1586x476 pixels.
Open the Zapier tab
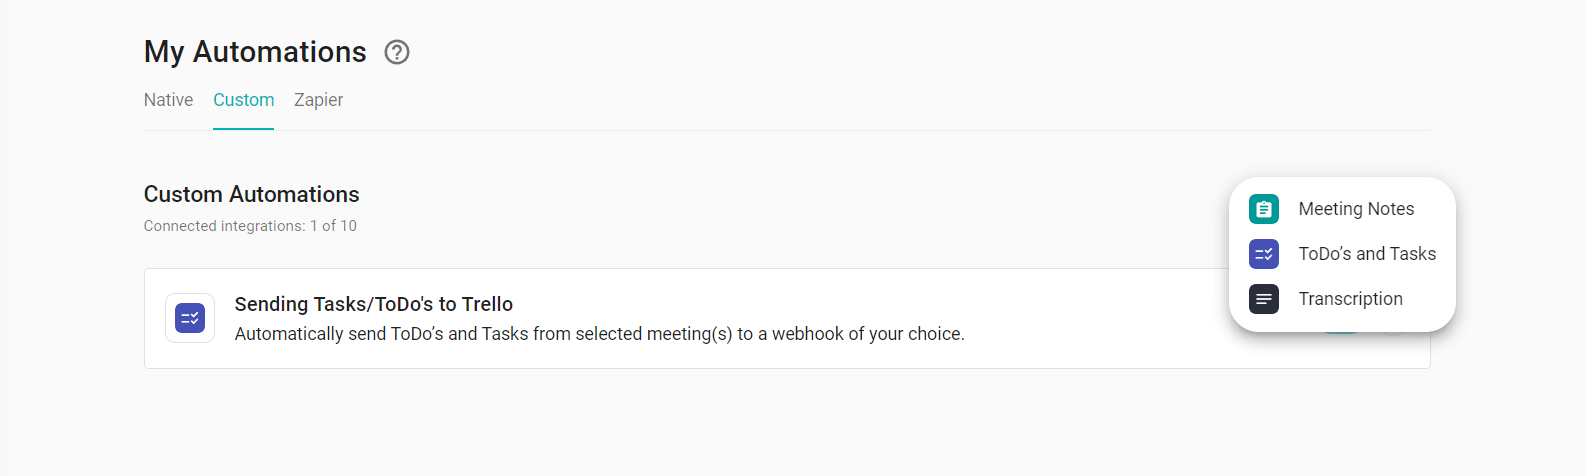pyautogui.click(x=318, y=100)
